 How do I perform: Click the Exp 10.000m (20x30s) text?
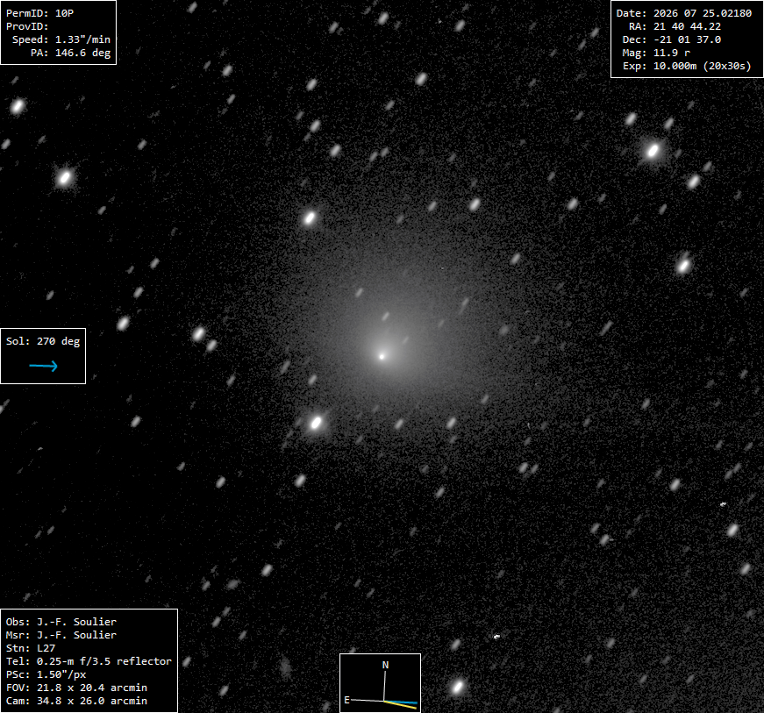coord(687,66)
